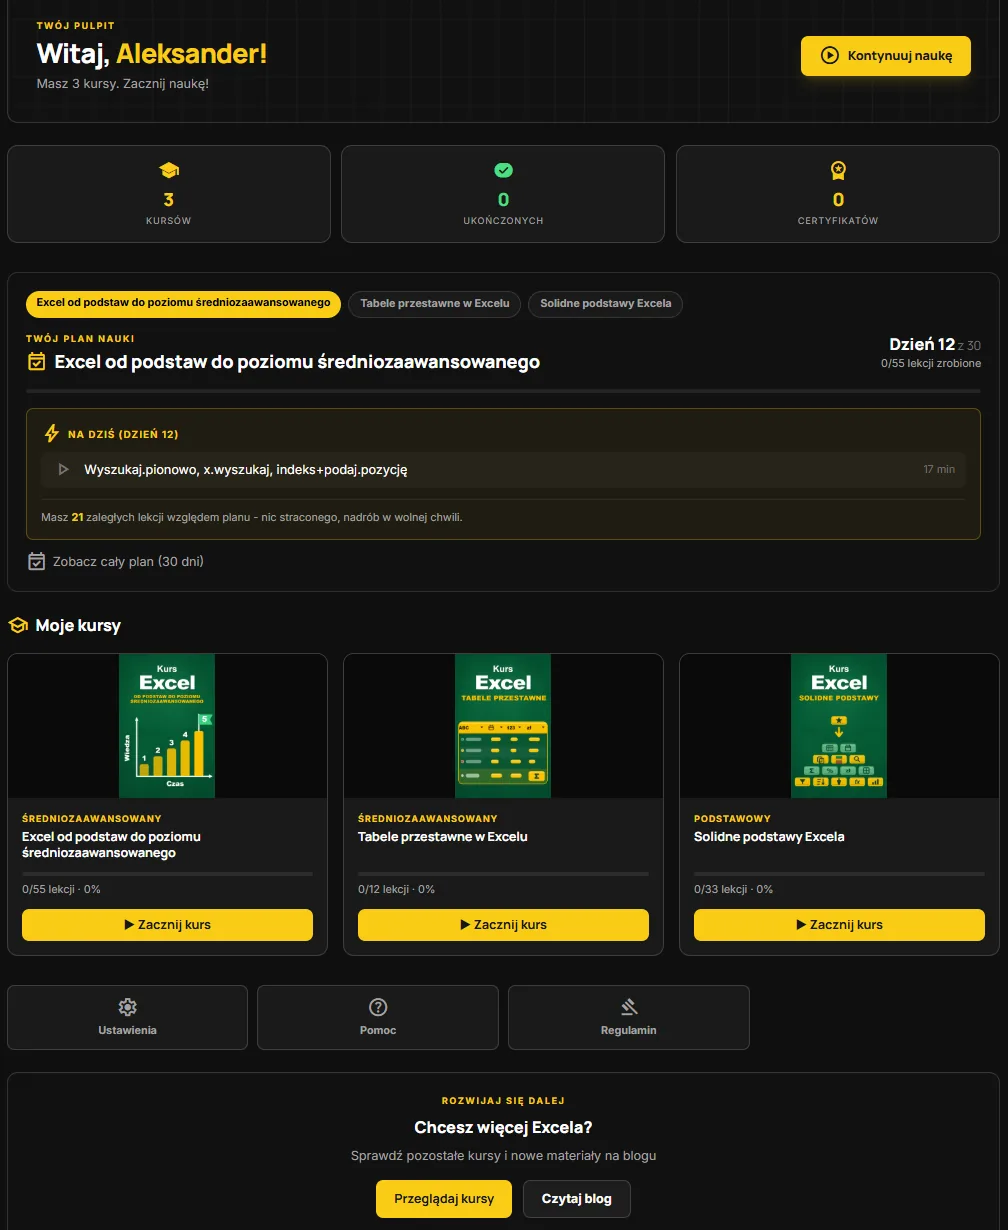Viewport: 1008px width, 1230px height.
Task: Click the Chcesz więcej Excela? heading
Action: pyautogui.click(x=503, y=1128)
